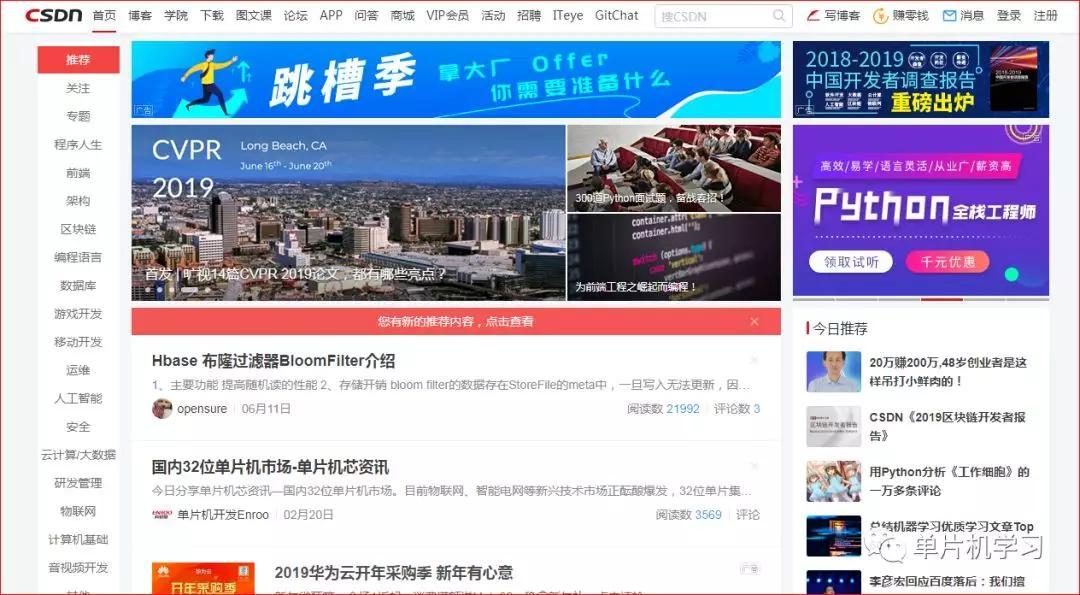Select the 移动开发 sidebar category

tap(79, 342)
